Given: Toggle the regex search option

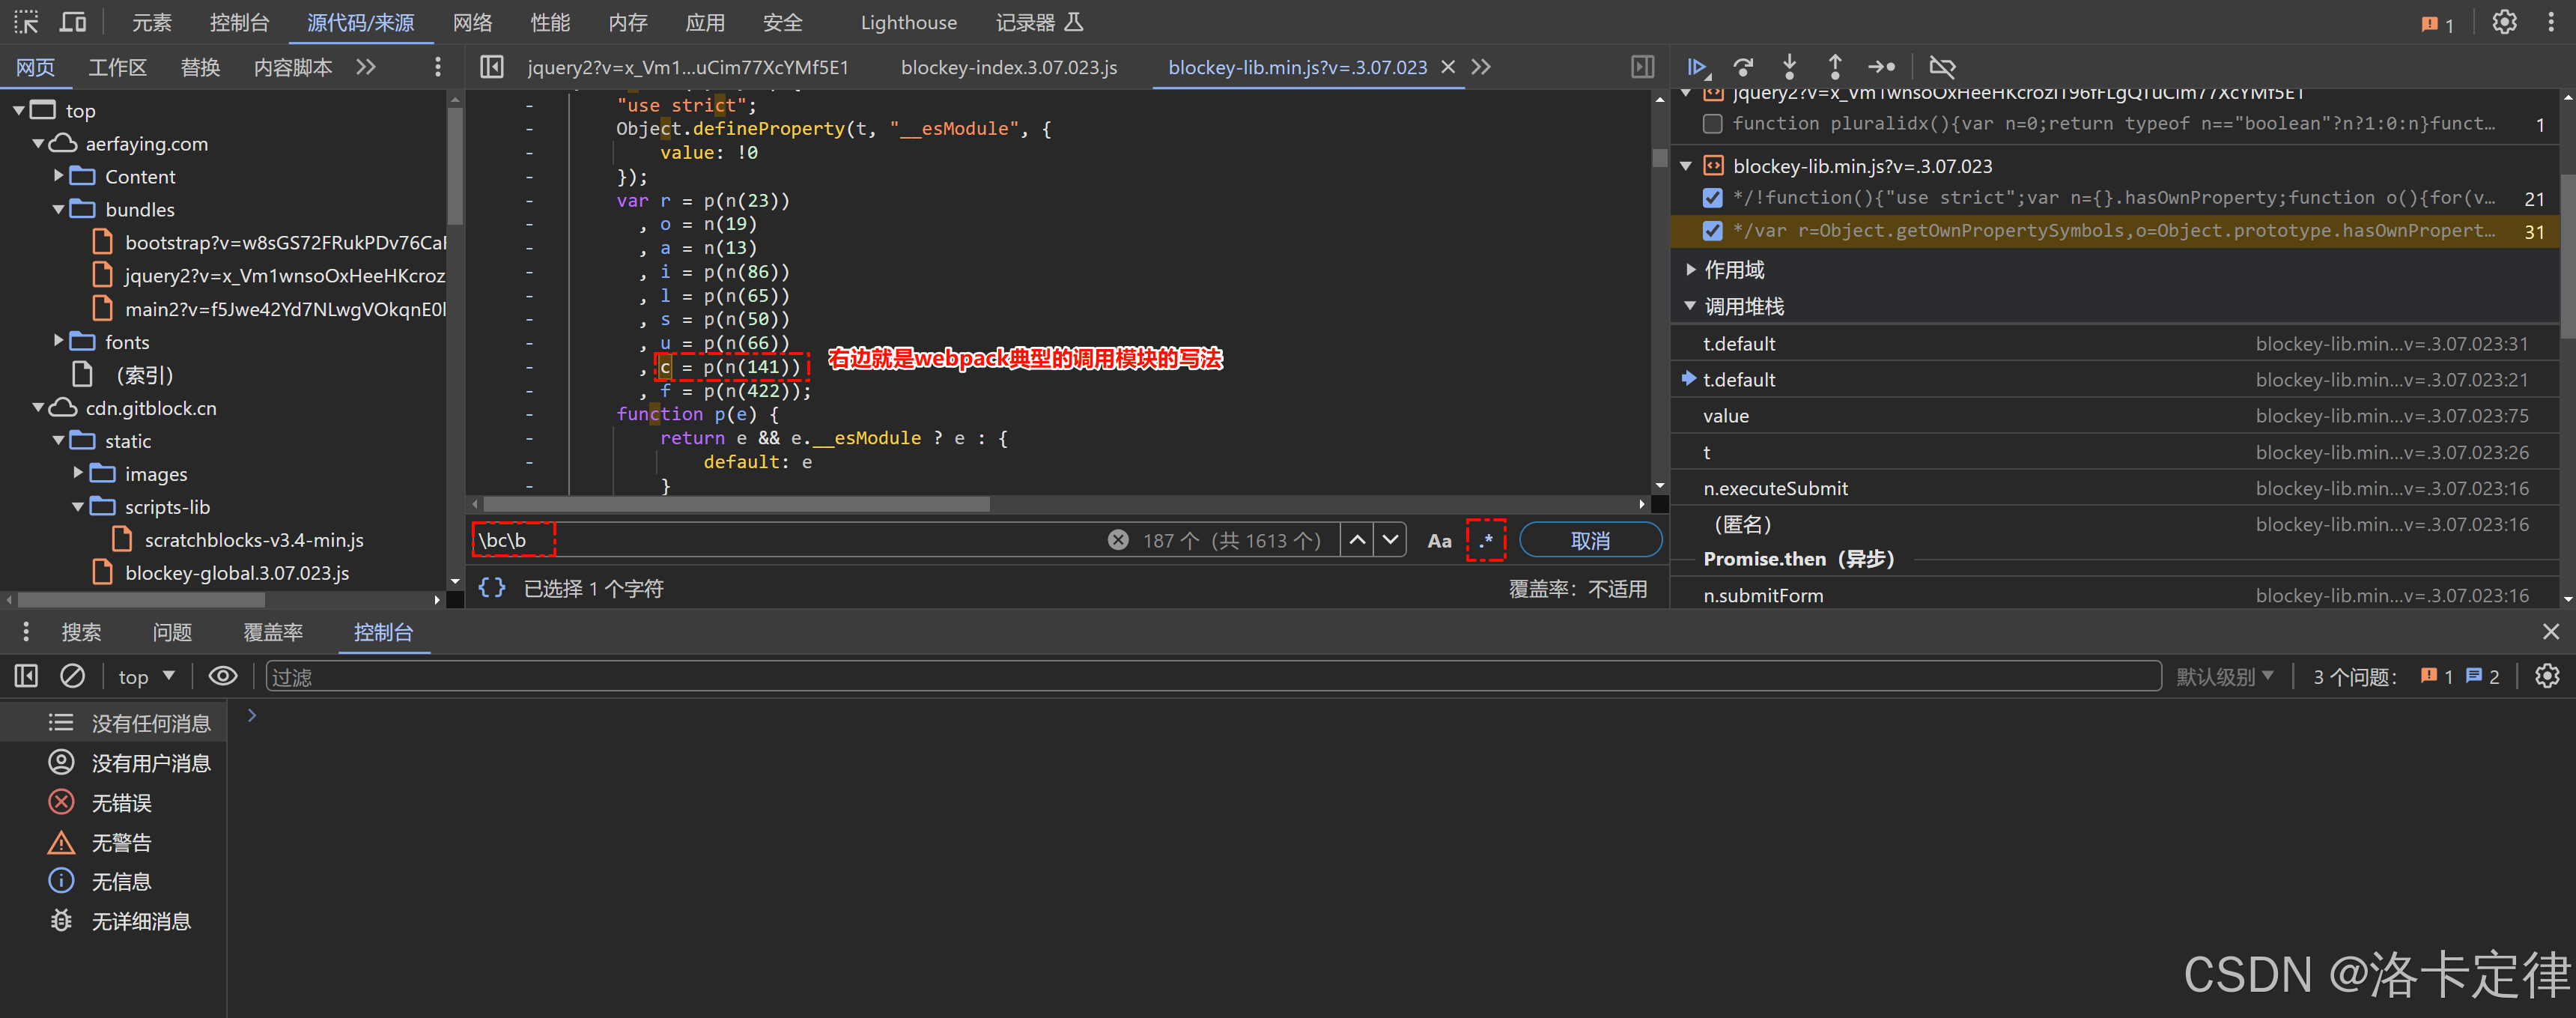Looking at the screenshot, I should click(1486, 541).
